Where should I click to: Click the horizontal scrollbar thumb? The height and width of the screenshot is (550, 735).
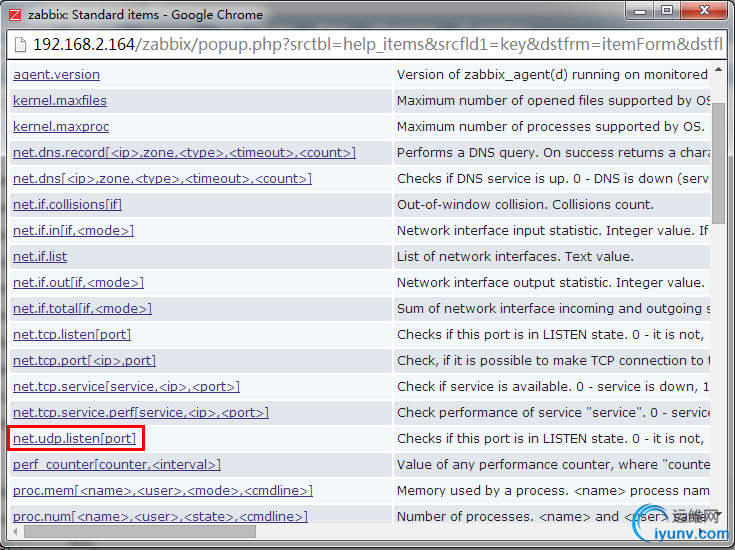coord(140,532)
